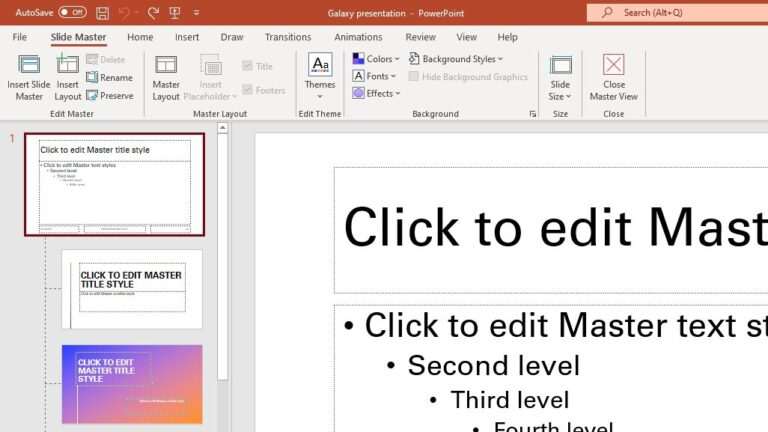Viewport: 768px width, 432px height.
Task: Click the thumbnail pane scrollbar thumb
Action: (x=222, y=256)
